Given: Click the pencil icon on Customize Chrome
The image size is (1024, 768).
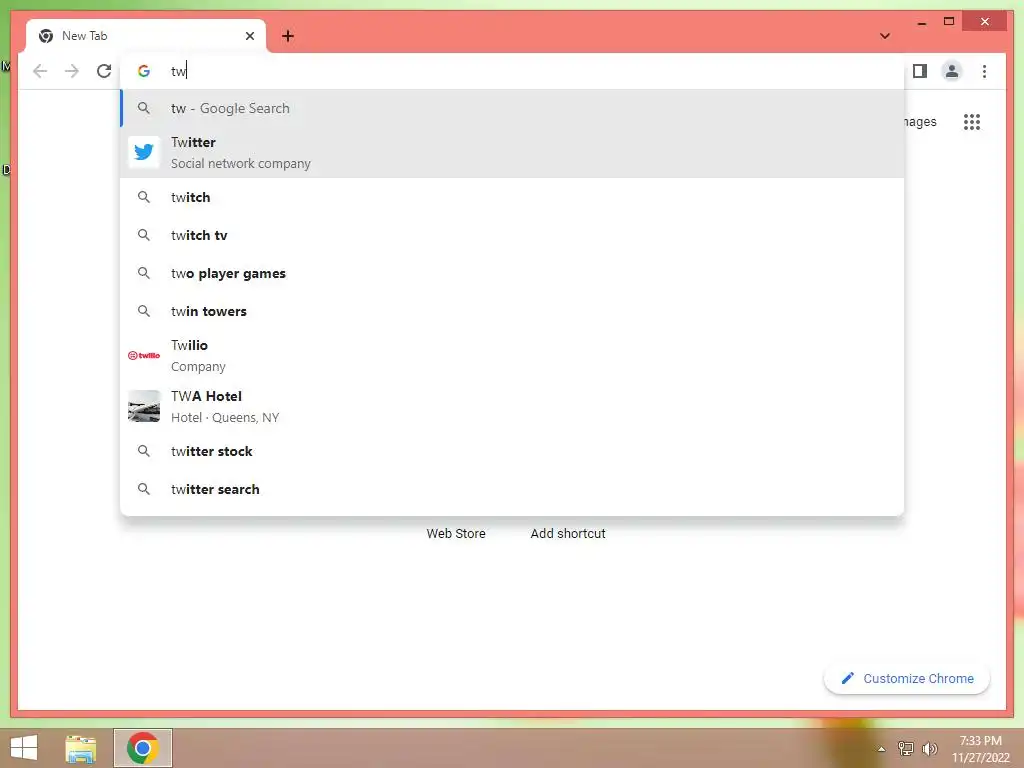Looking at the screenshot, I should (847, 679).
